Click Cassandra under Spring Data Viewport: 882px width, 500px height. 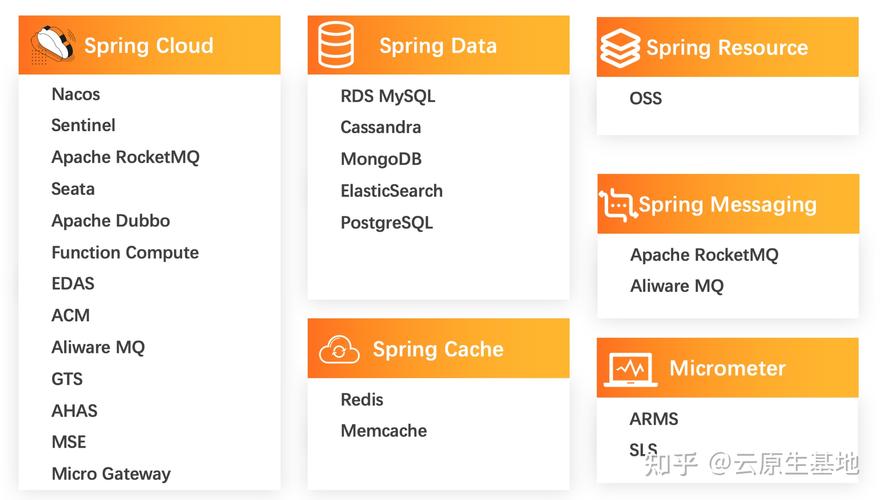[380, 127]
